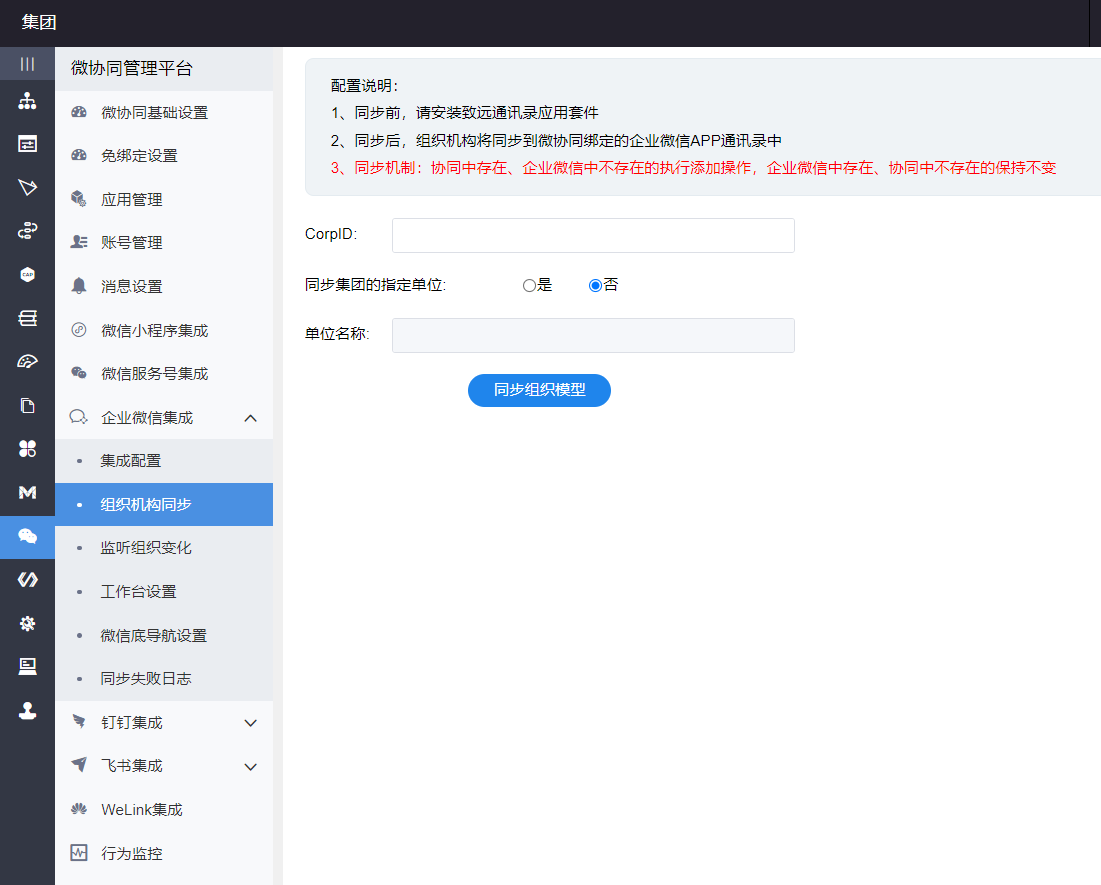Click the 同步组织模型 button

coord(539,390)
